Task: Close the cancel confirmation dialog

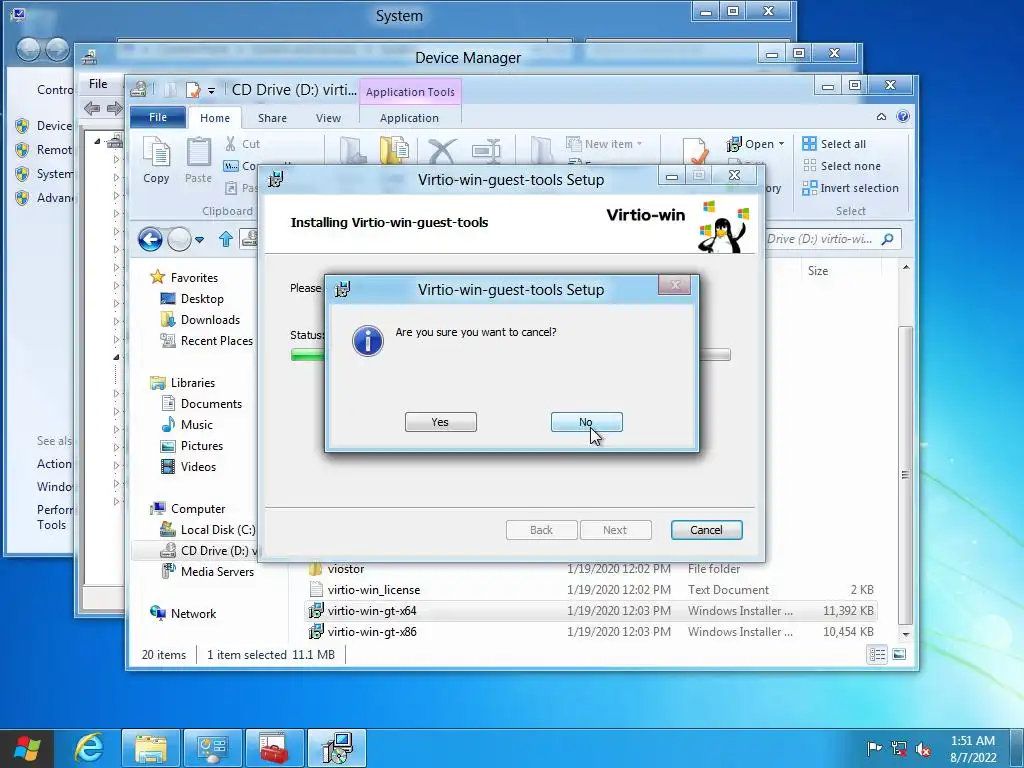Action: point(675,285)
